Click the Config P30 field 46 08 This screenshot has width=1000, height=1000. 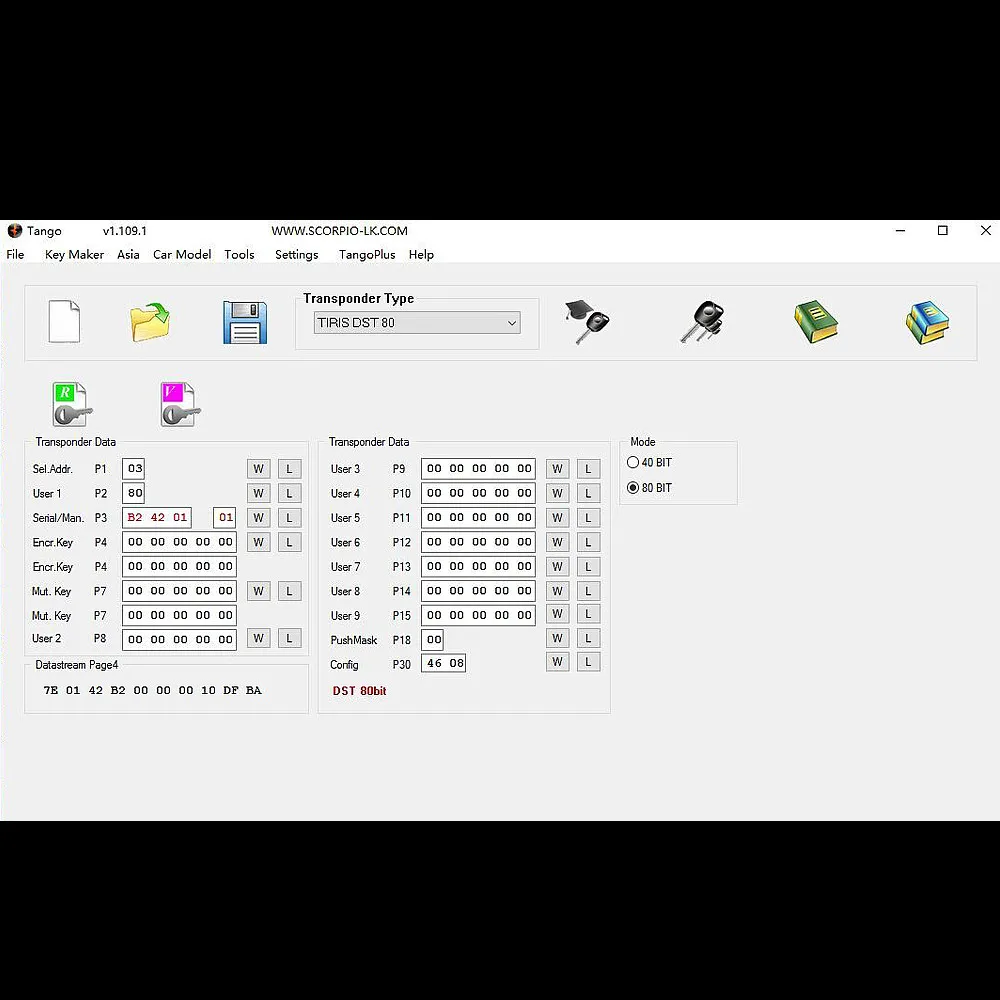[444, 663]
